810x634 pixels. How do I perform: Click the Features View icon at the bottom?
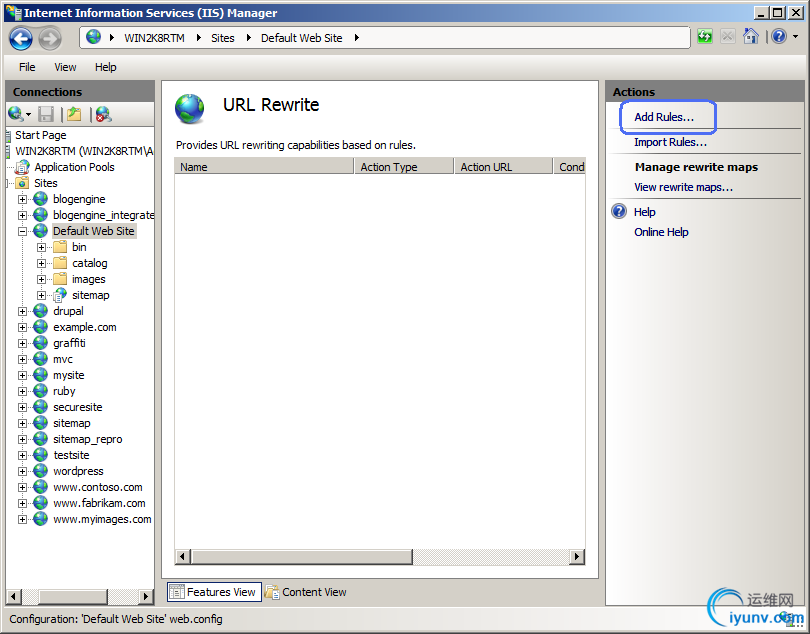(177, 592)
